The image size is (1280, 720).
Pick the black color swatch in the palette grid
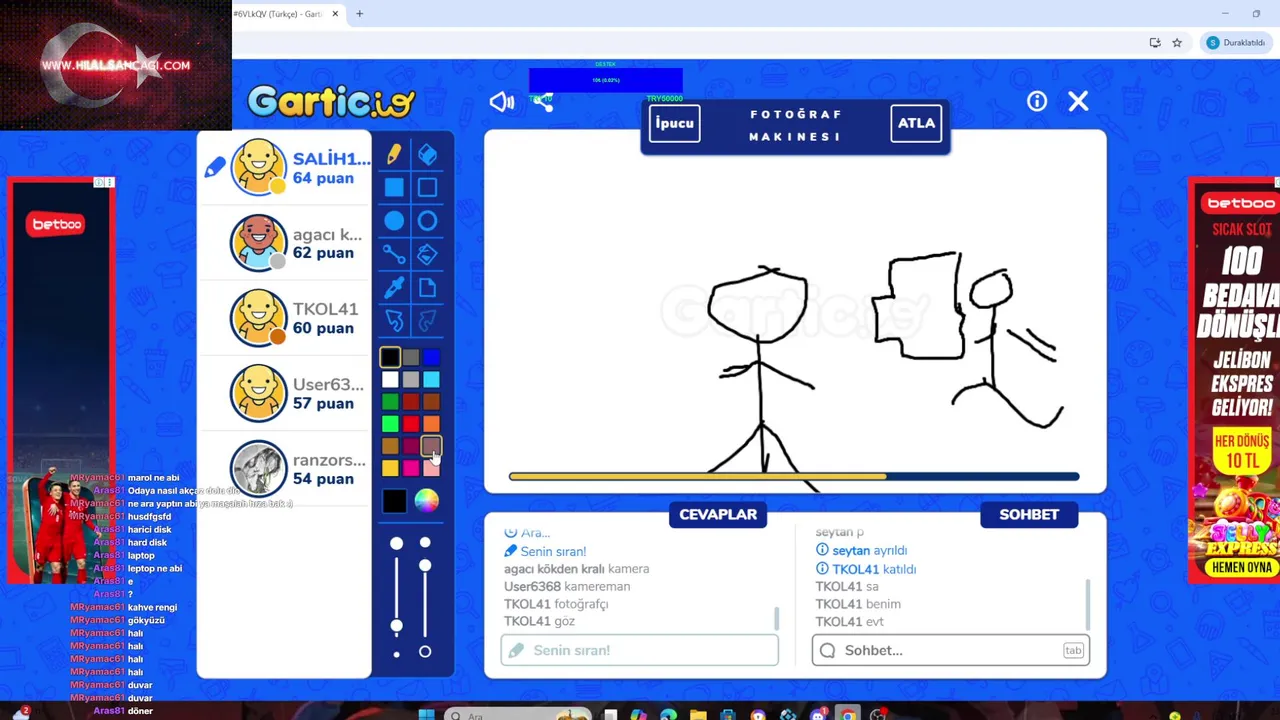pos(390,357)
